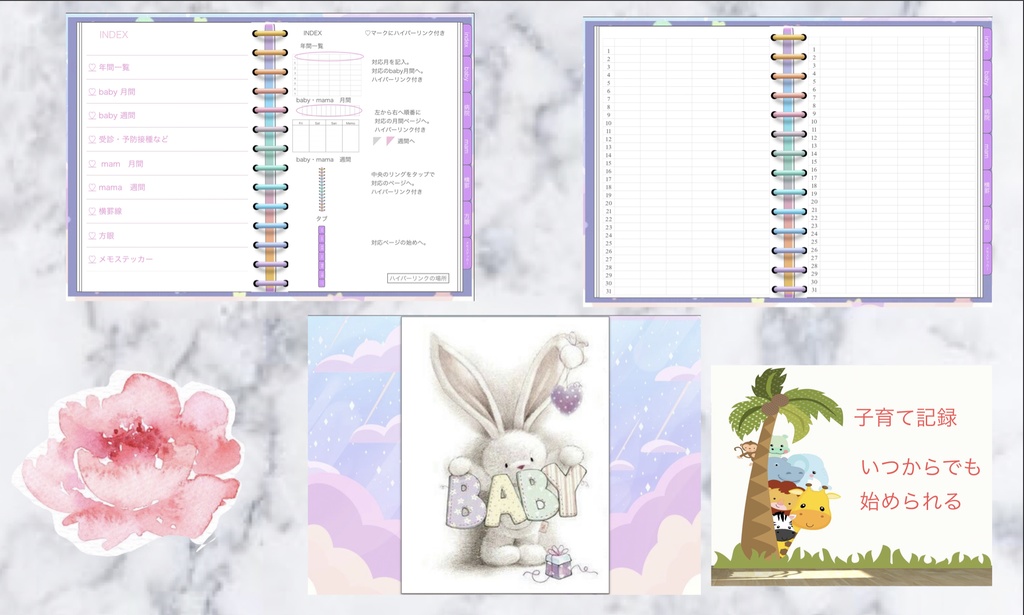The height and width of the screenshot is (615, 1024).
Task: Select the mam tab on the INDEX planner
Action: pos(467,146)
